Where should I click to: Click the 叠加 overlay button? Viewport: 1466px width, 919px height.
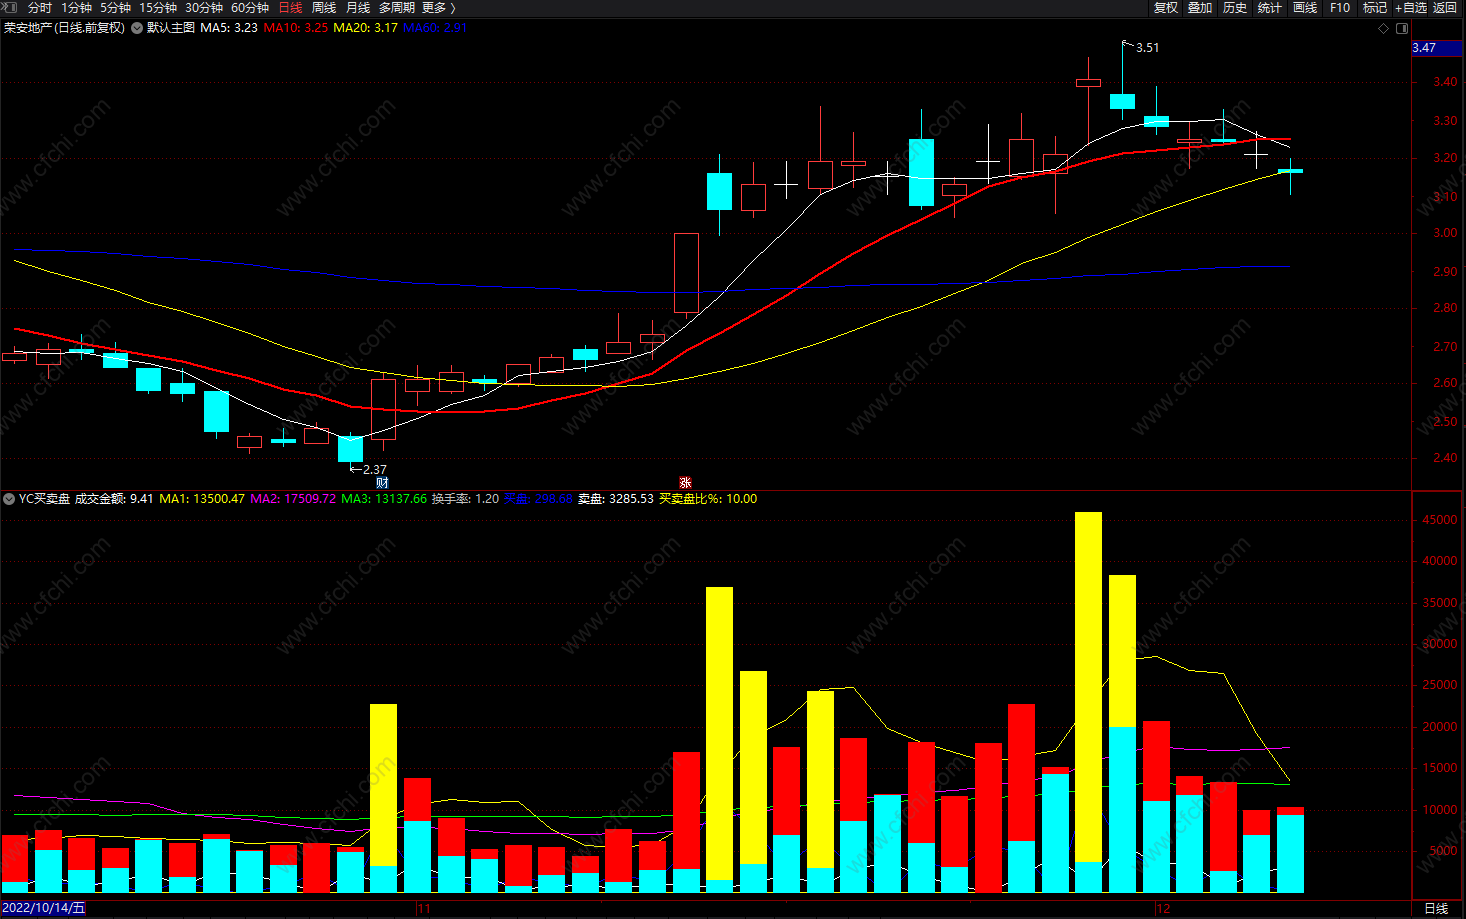[x=1200, y=8]
